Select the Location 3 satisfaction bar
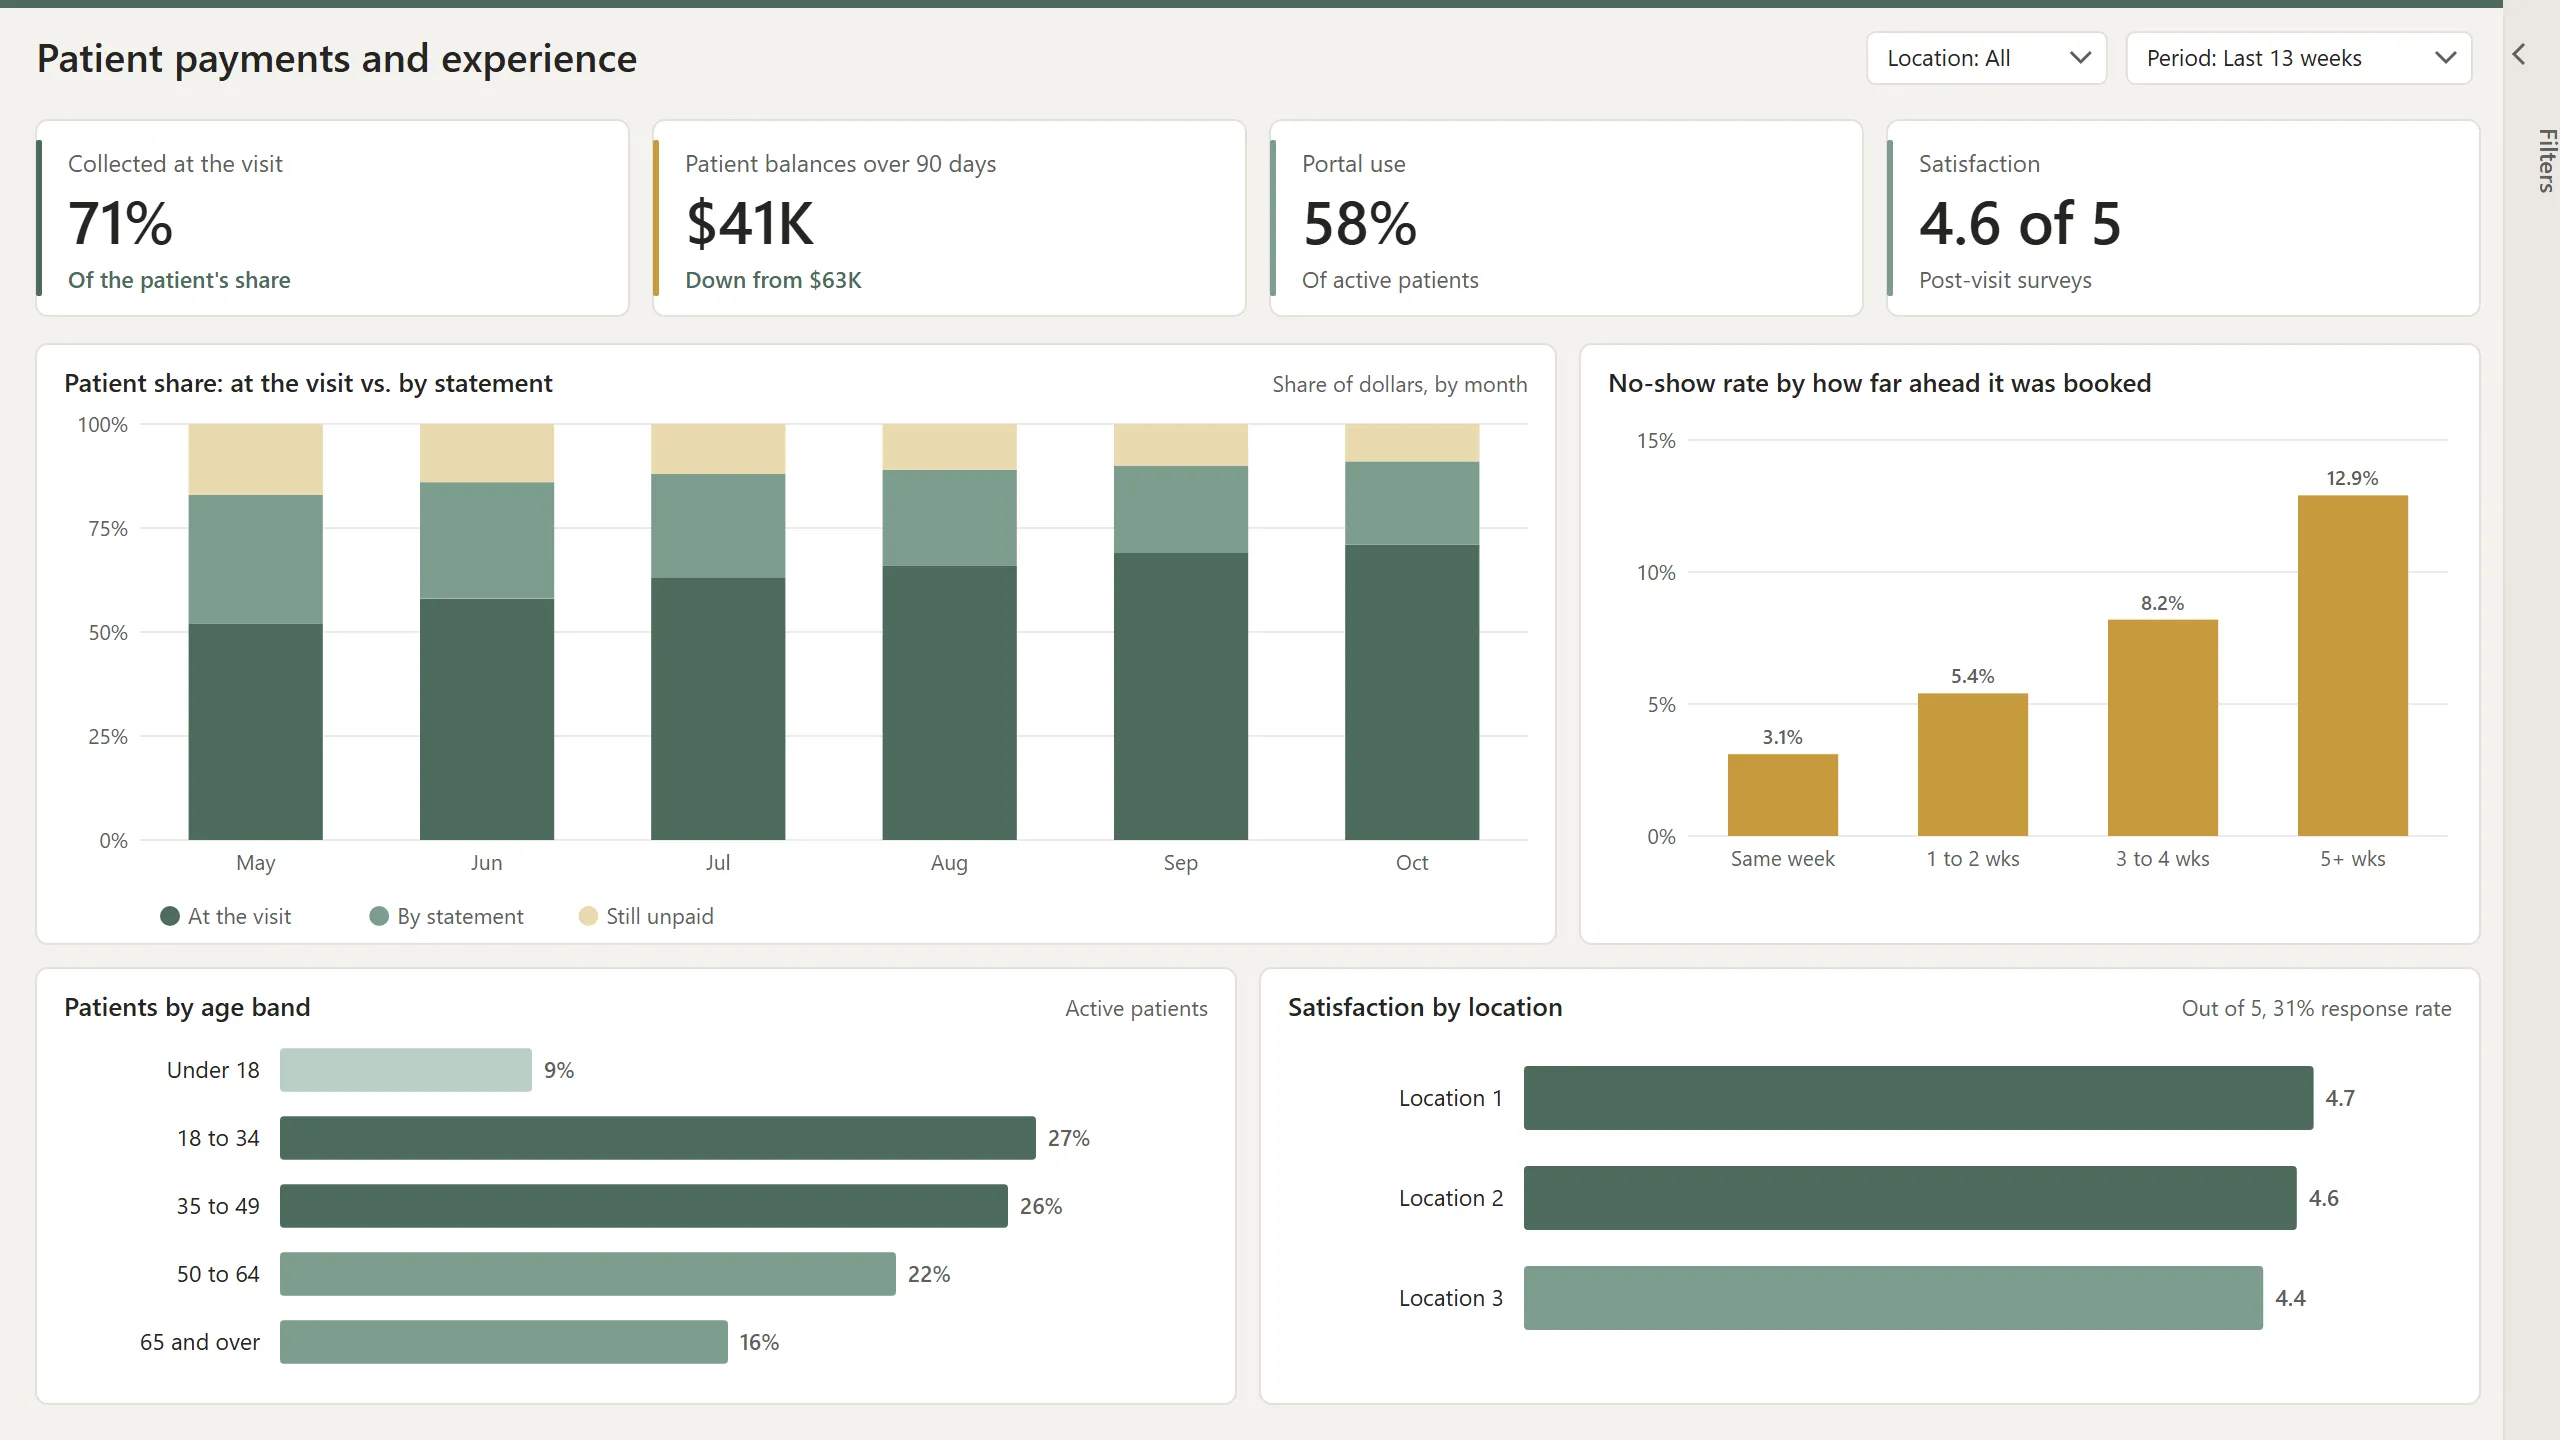The width and height of the screenshot is (2560, 1440). click(1893, 1298)
